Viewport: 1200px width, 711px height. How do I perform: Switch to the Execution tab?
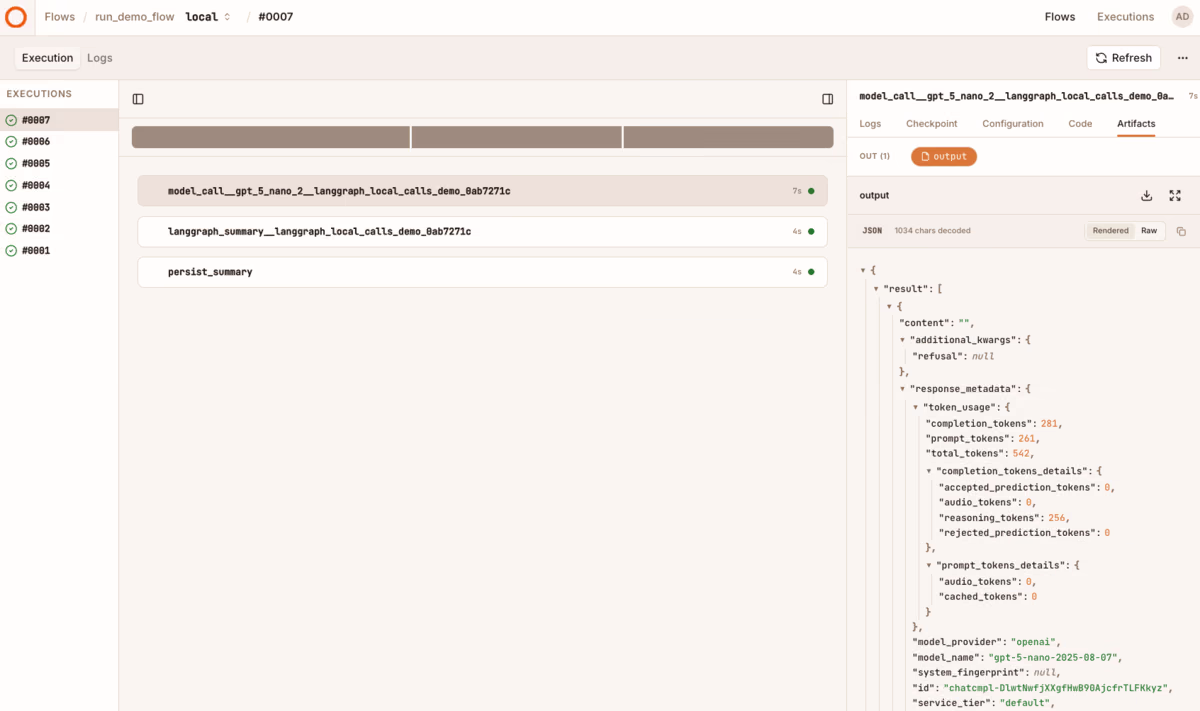pos(48,58)
